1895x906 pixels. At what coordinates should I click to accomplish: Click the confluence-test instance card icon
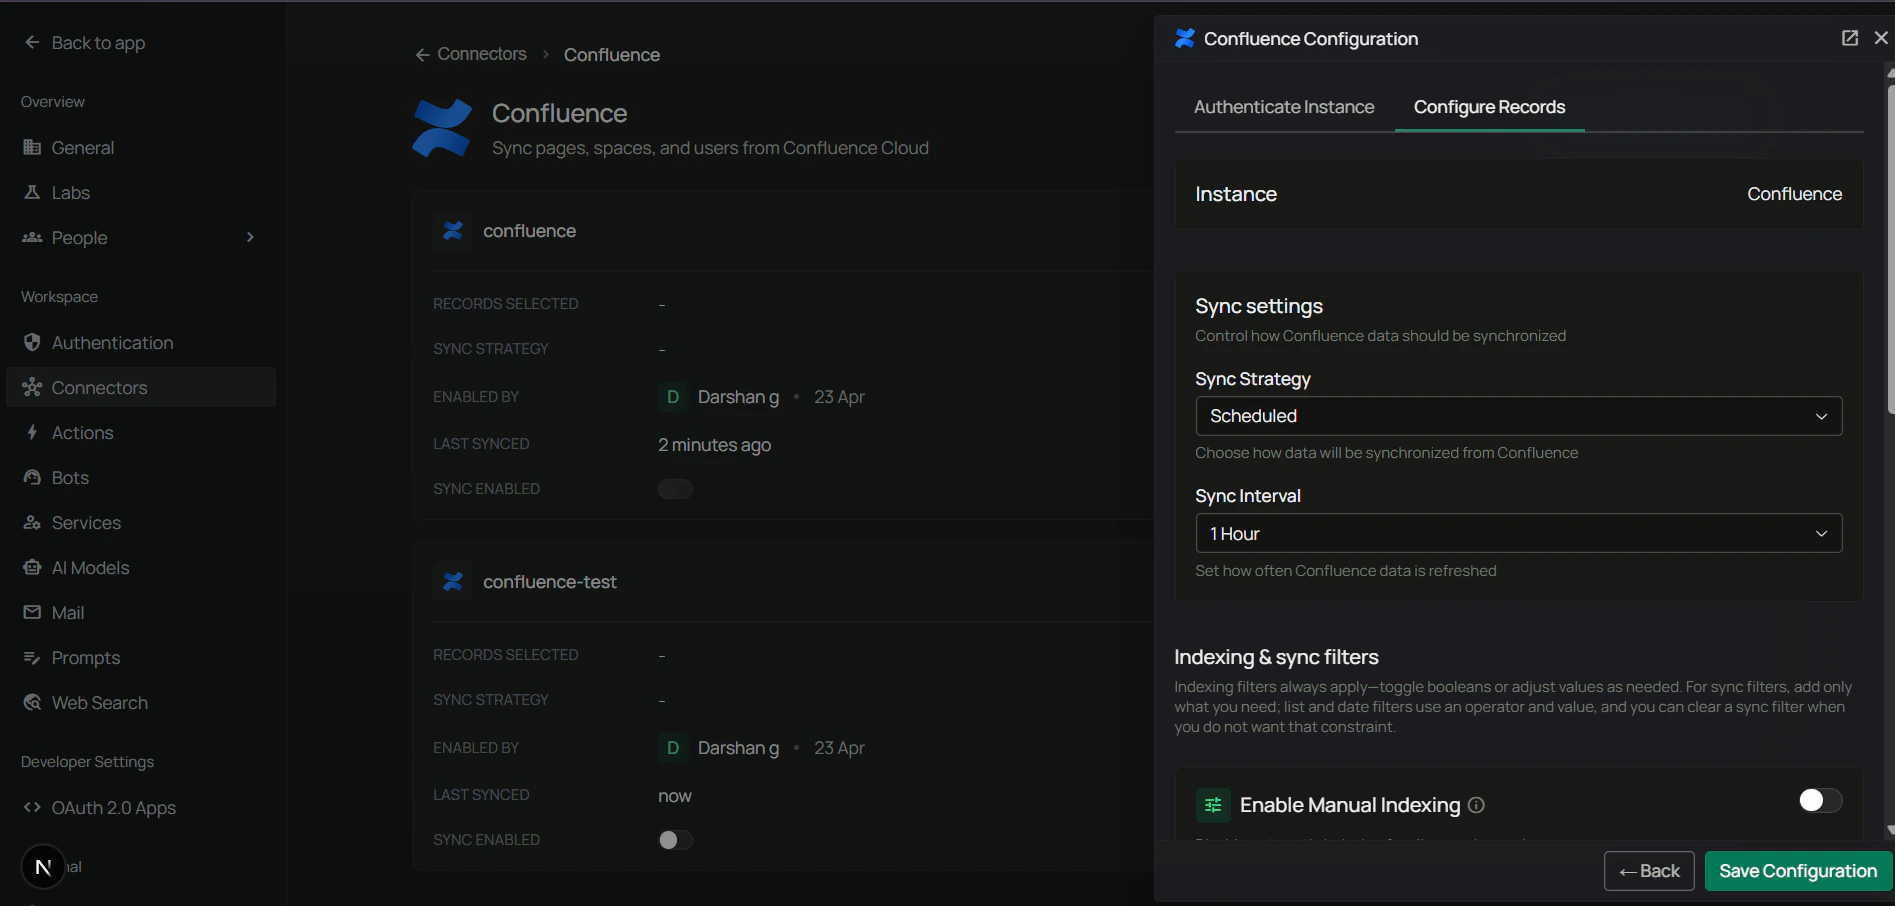tap(453, 582)
